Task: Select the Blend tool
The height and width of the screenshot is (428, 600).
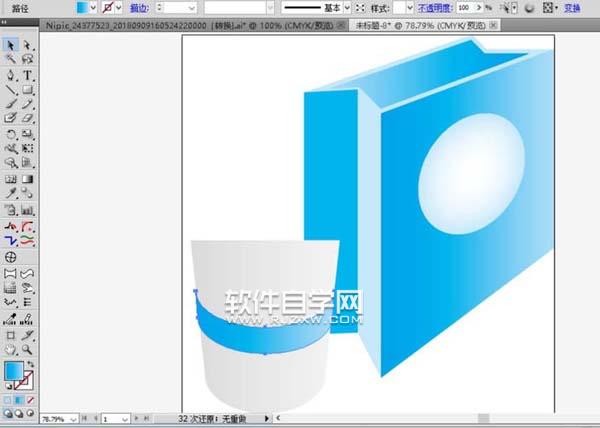Action: 27,193
